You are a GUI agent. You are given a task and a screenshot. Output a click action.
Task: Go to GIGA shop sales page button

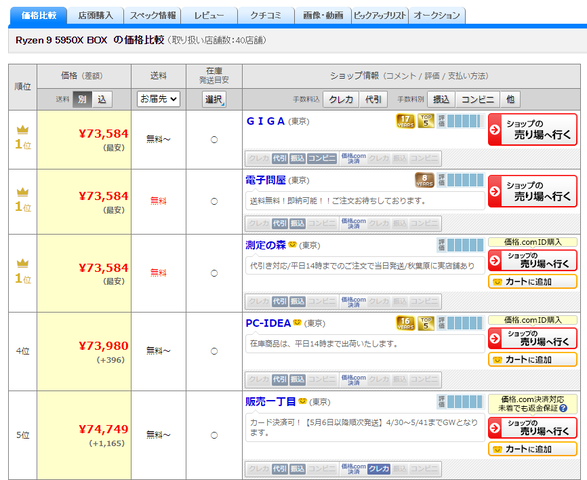tap(532, 130)
